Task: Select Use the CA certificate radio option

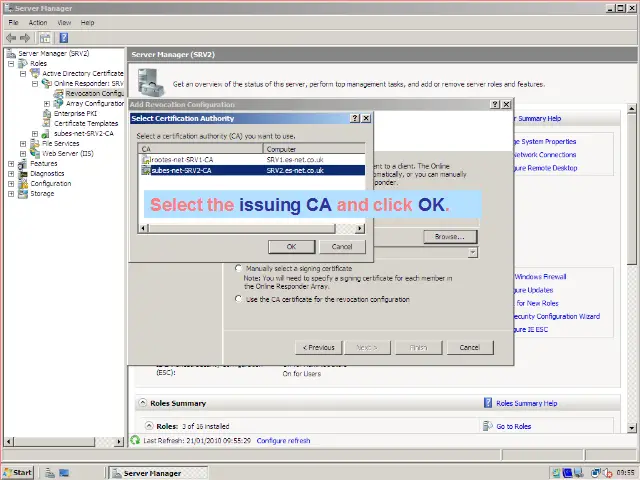Action: pyautogui.click(x=238, y=299)
